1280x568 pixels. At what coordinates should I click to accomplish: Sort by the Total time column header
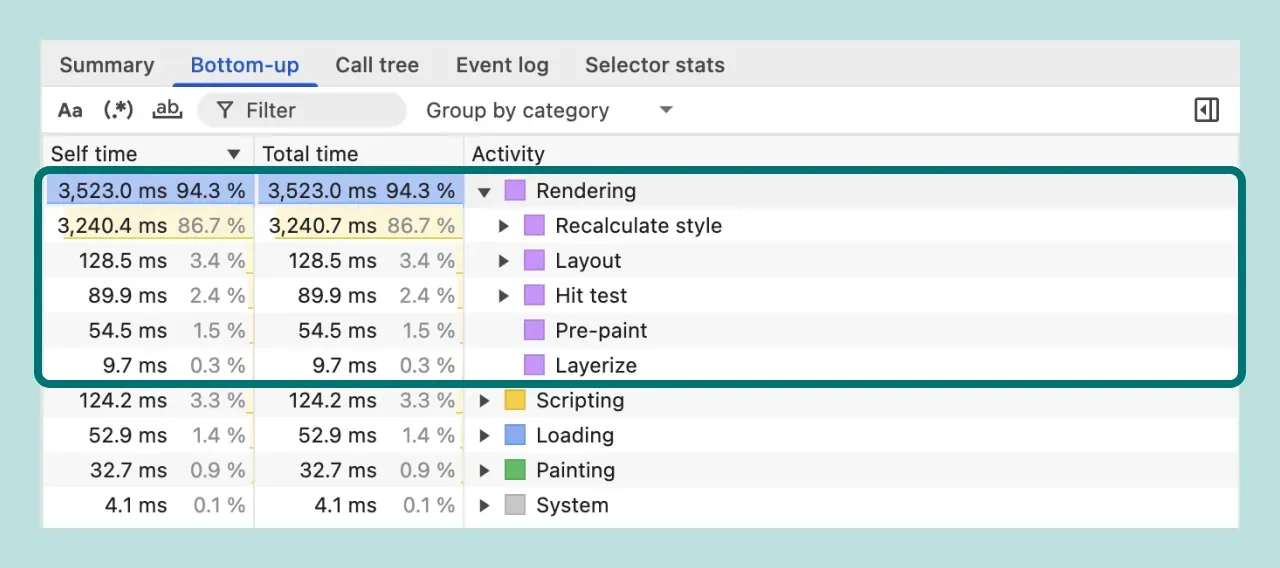coord(310,154)
